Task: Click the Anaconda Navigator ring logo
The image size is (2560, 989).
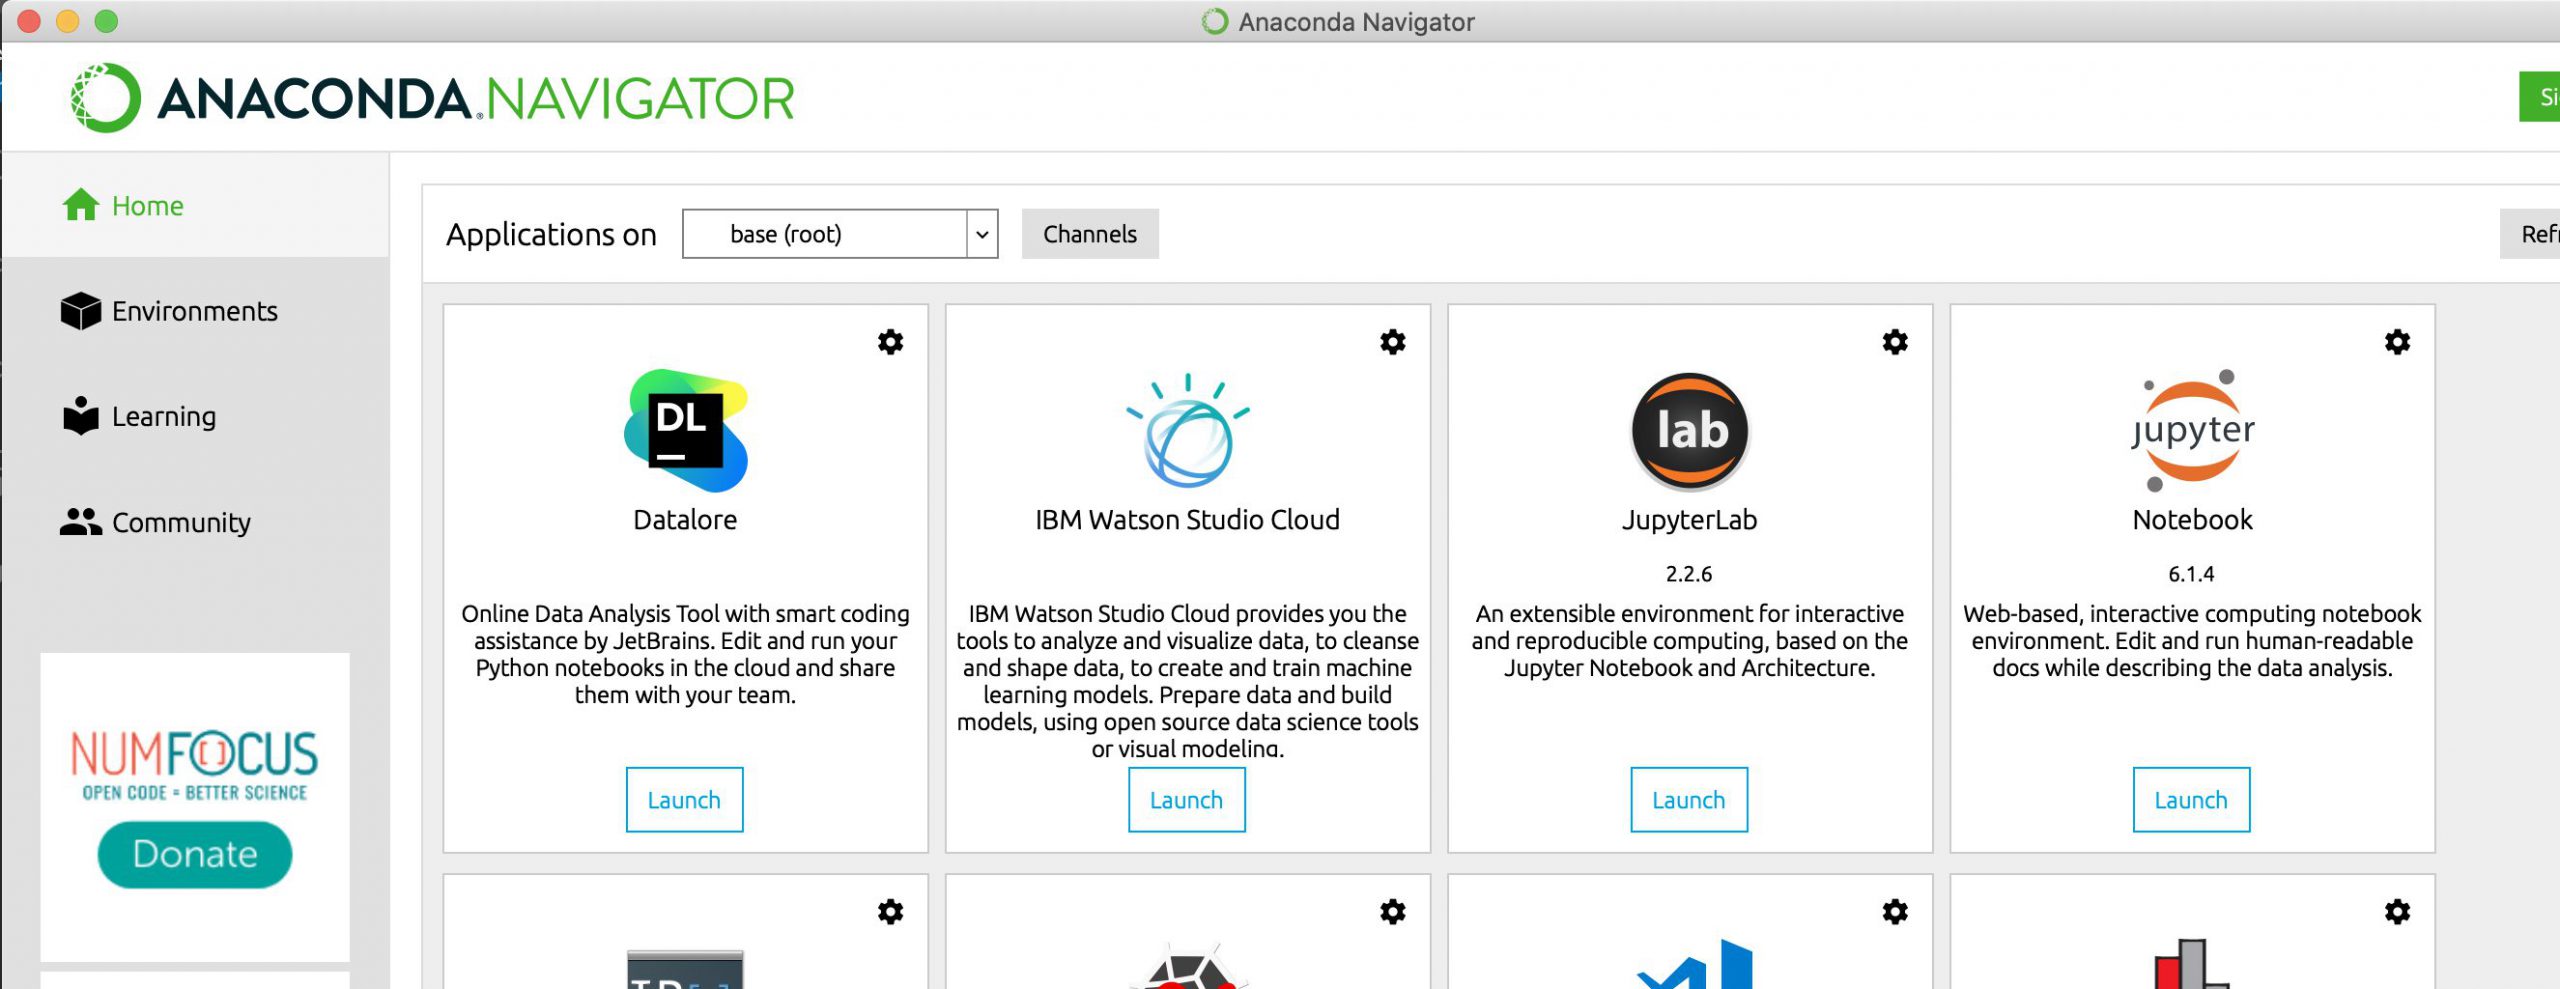Action: click(x=106, y=98)
